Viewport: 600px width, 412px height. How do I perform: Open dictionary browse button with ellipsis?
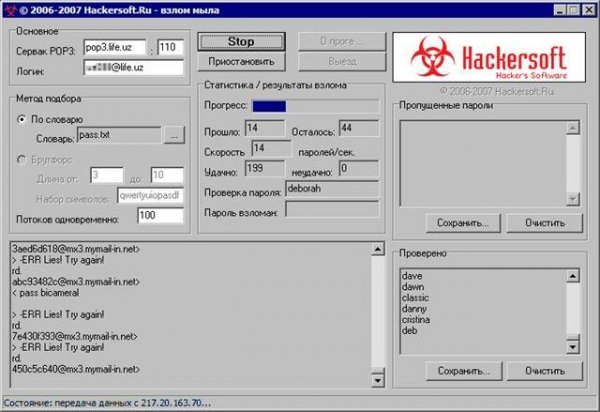(x=174, y=135)
